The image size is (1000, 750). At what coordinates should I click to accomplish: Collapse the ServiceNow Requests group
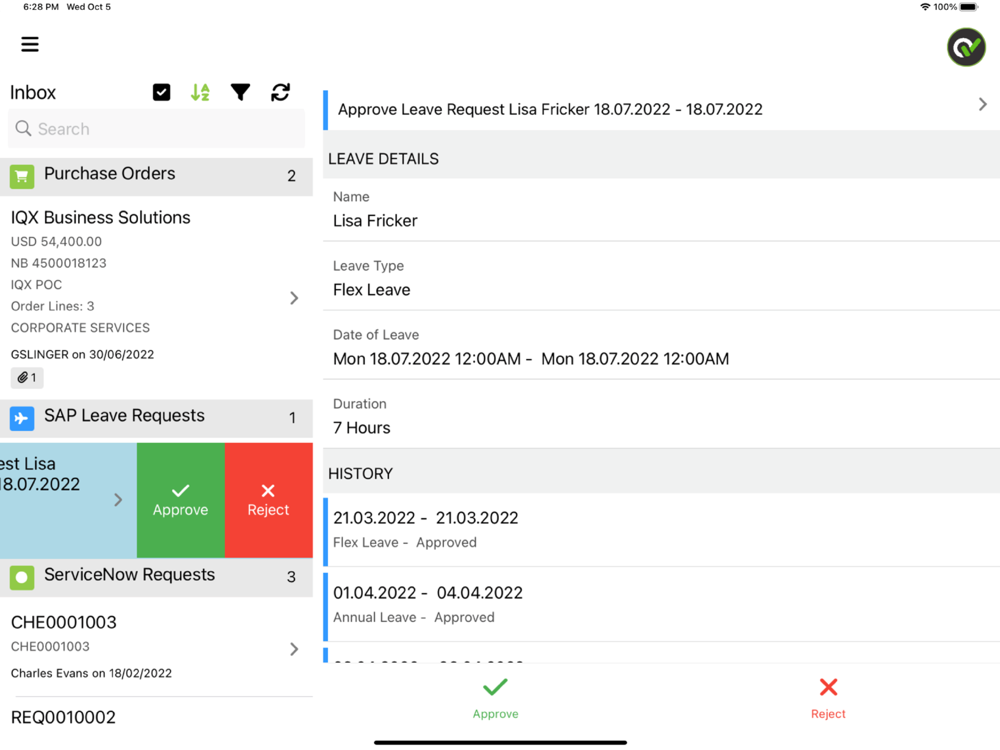(x=156, y=578)
